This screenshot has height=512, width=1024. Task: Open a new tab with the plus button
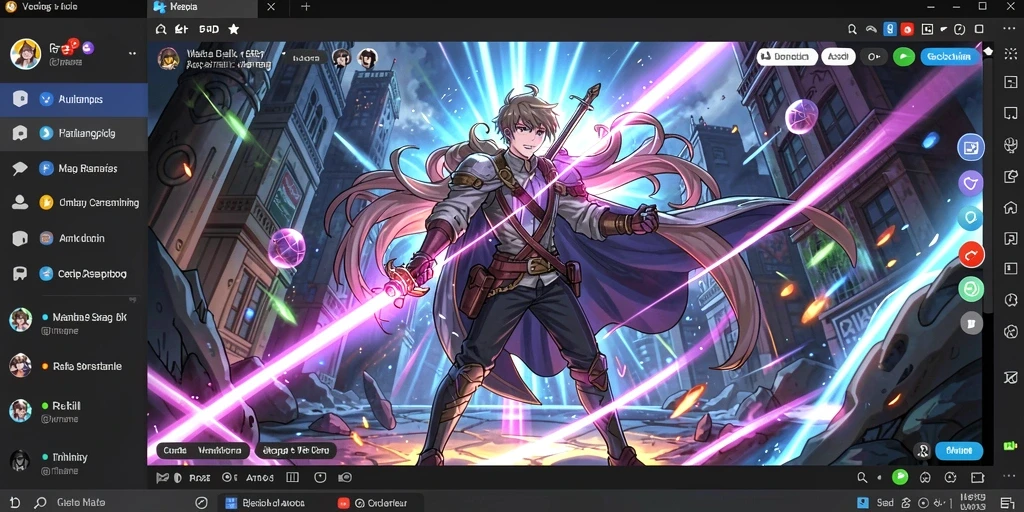[305, 7]
